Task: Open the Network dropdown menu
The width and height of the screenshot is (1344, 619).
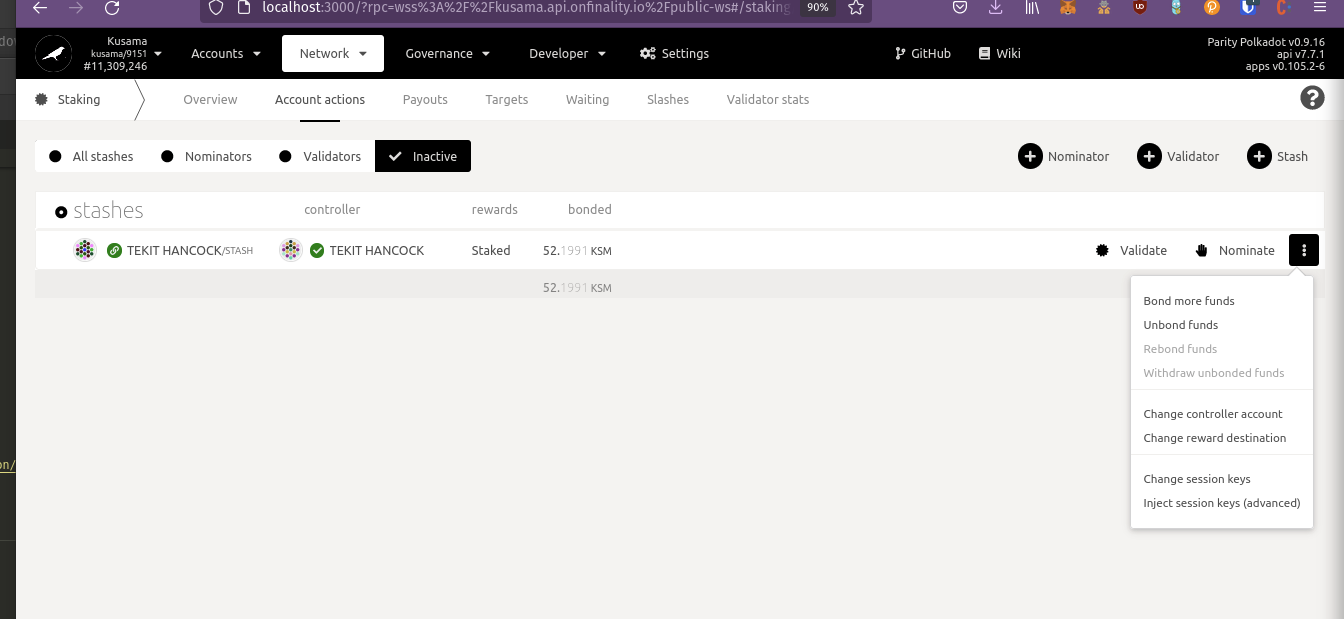Action: [x=333, y=54]
